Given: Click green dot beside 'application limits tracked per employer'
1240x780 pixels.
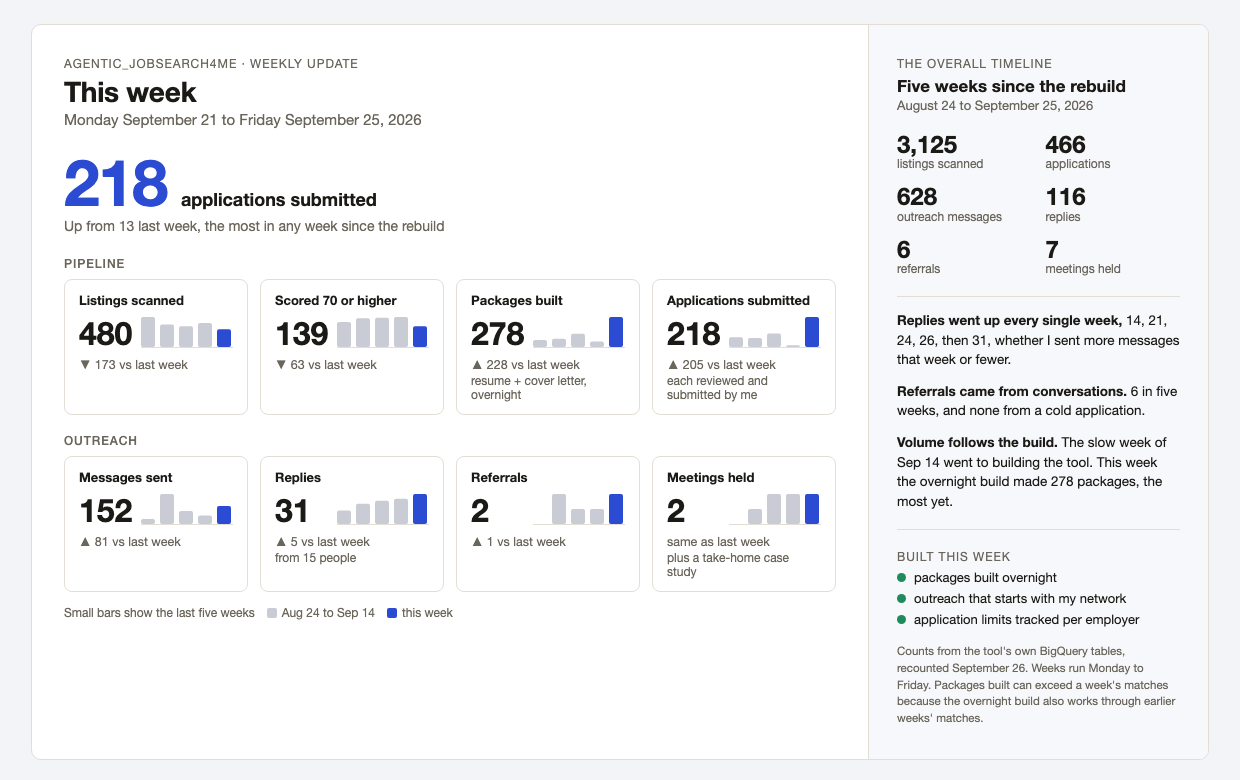Looking at the screenshot, I should pyautogui.click(x=901, y=620).
